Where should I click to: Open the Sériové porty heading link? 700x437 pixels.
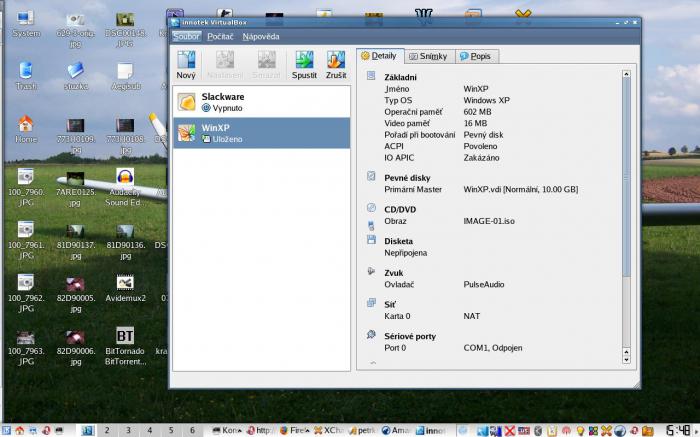410,336
